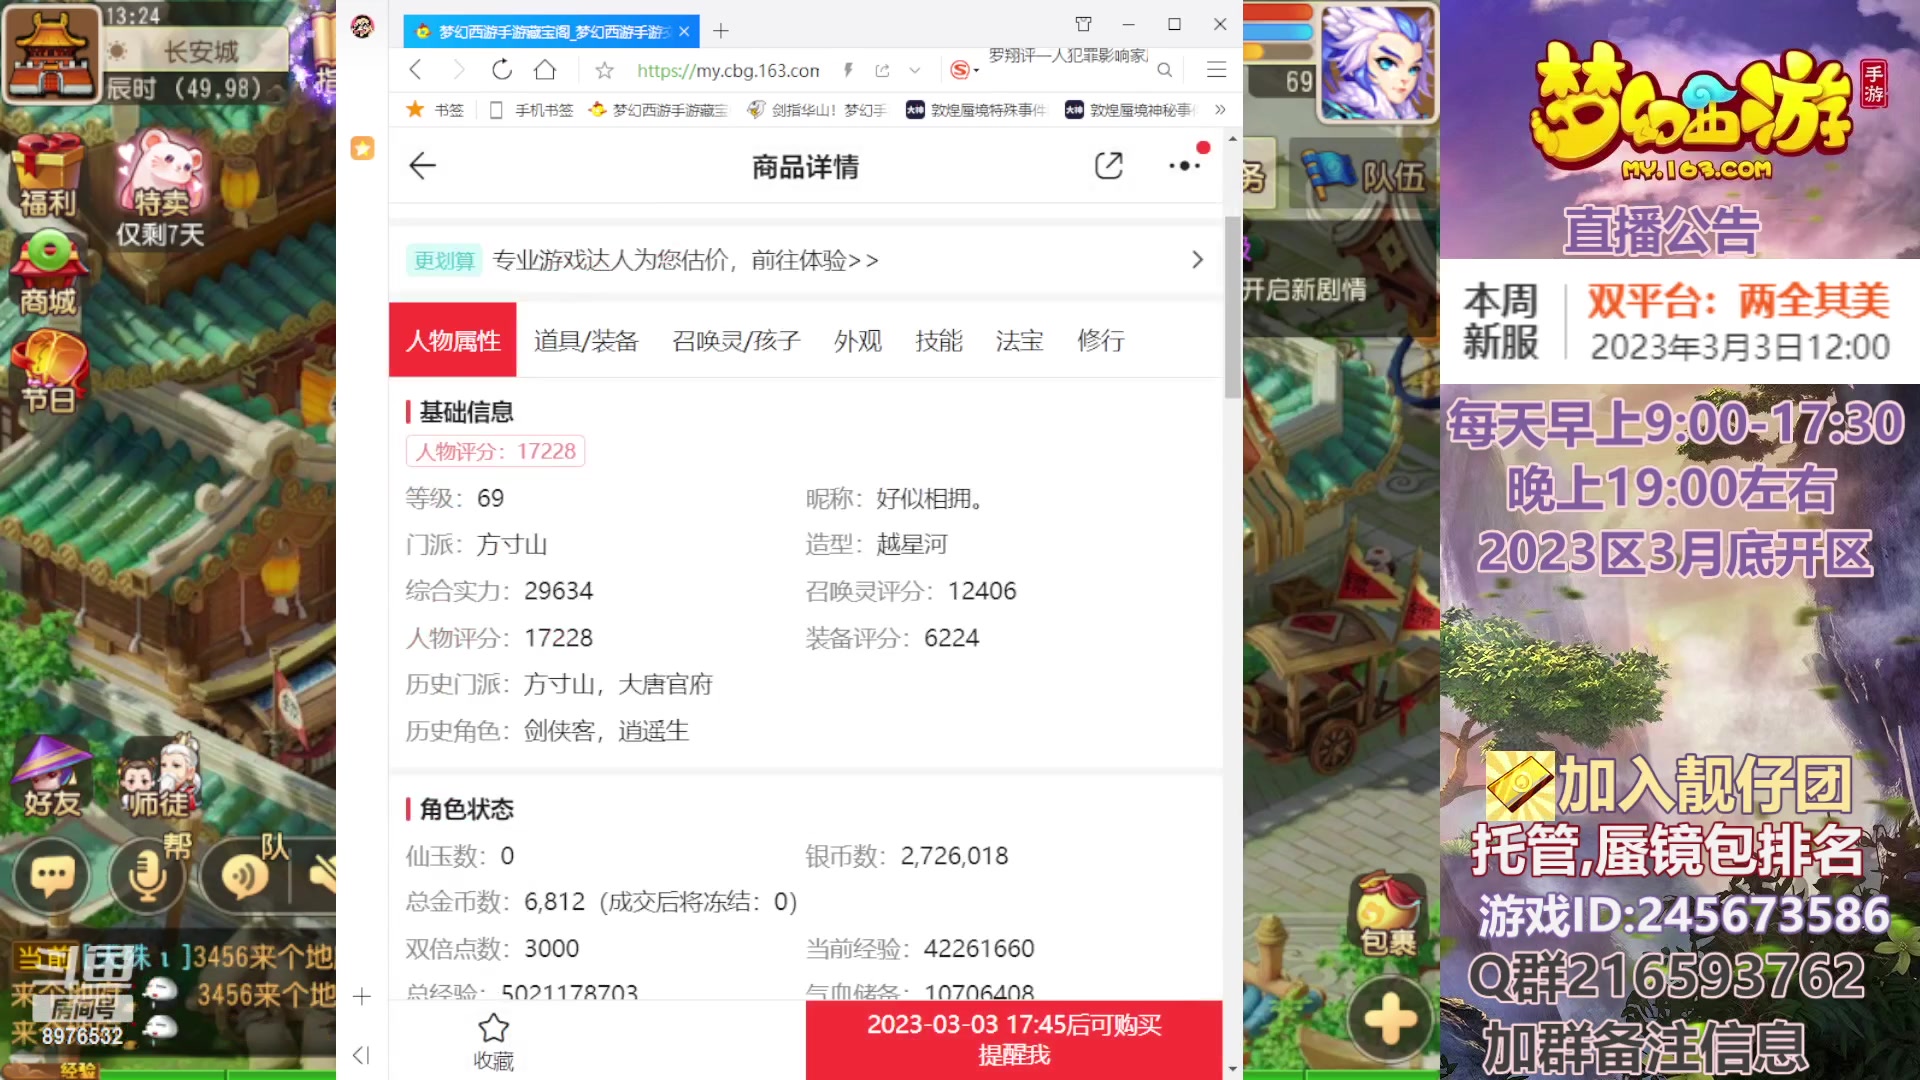Viewport: 1920px width, 1080px height.
Task: Open the 师徒 mentor icon
Action: point(160,778)
